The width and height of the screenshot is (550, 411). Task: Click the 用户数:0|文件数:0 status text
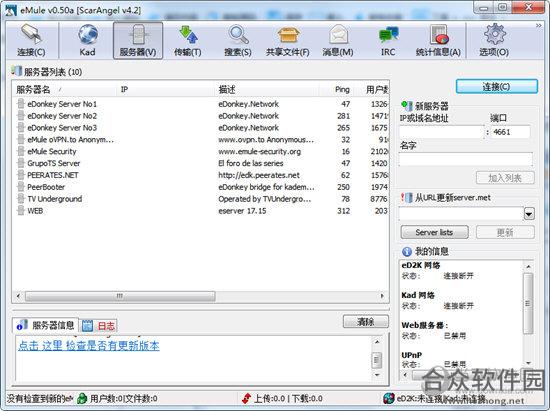[124, 399]
